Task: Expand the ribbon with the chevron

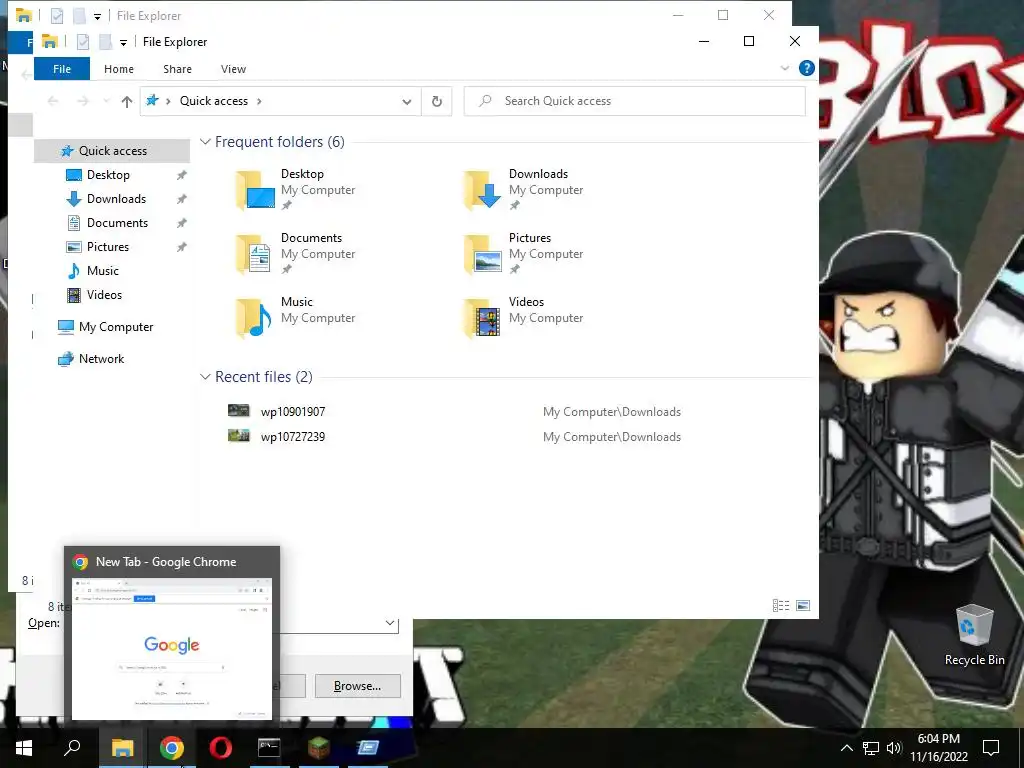Action: [x=785, y=68]
